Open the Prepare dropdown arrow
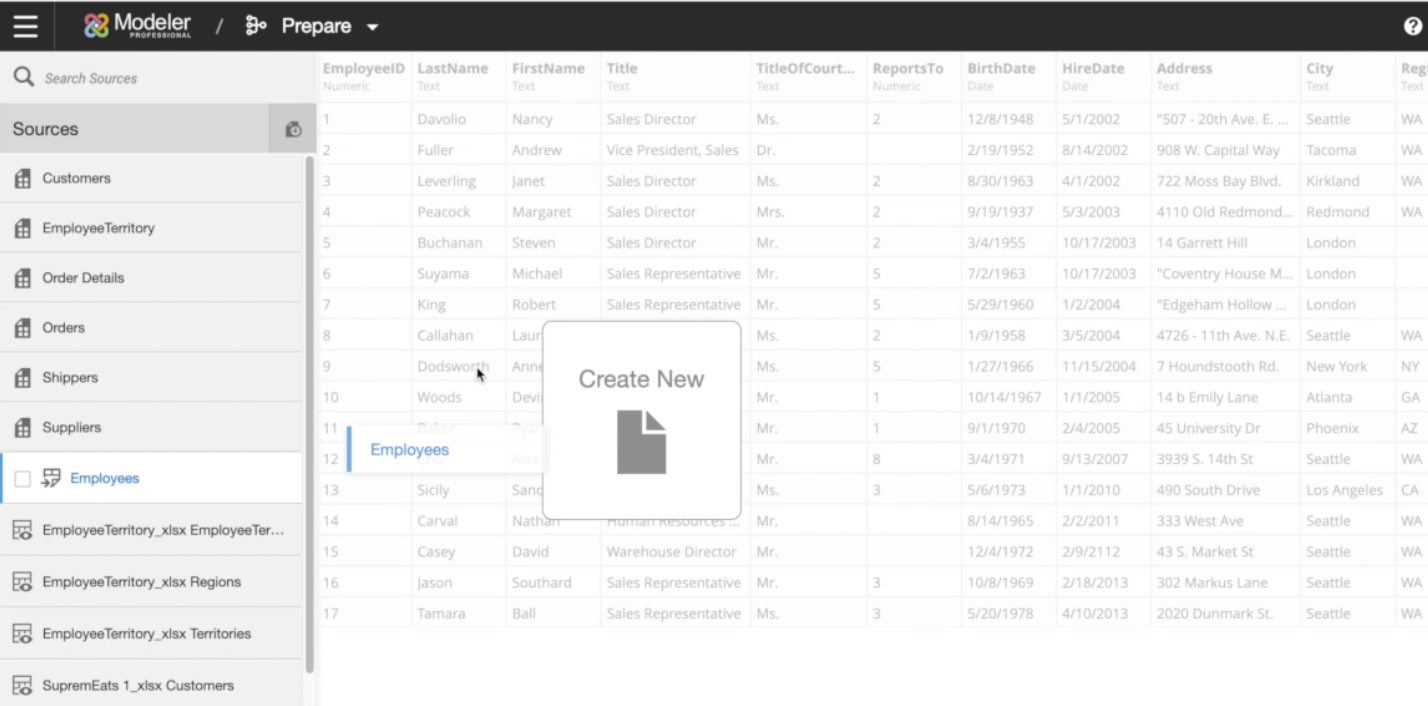 [373, 27]
